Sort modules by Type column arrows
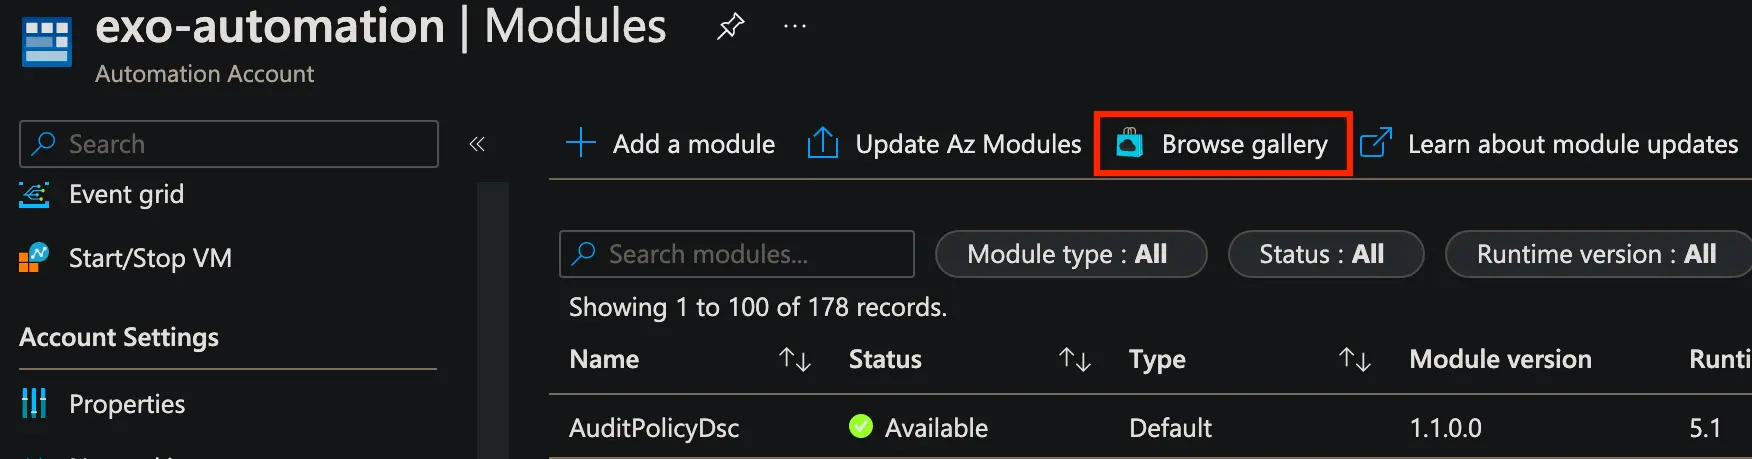The height and width of the screenshot is (459, 1752). (x=1355, y=359)
